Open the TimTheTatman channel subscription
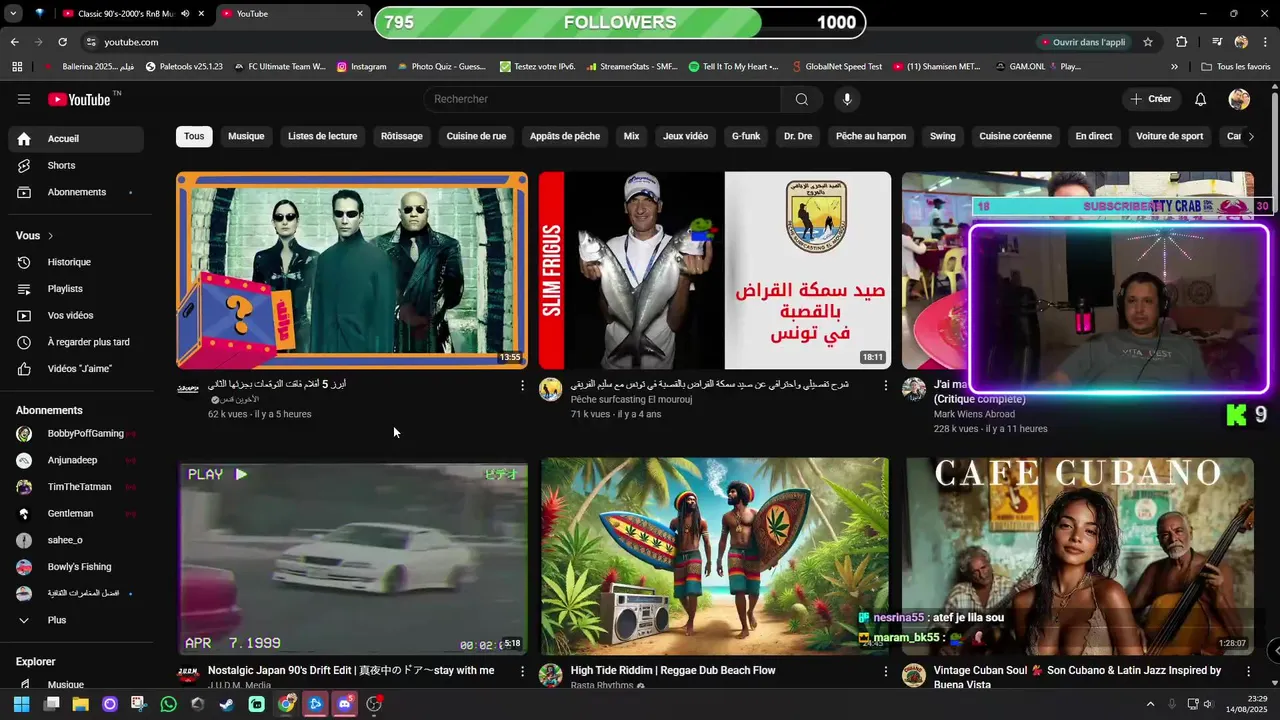1280x720 pixels. (76, 487)
